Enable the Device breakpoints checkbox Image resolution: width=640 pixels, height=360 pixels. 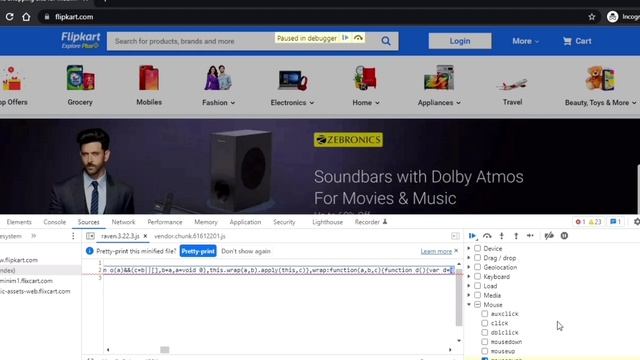[x=477, y=248]
